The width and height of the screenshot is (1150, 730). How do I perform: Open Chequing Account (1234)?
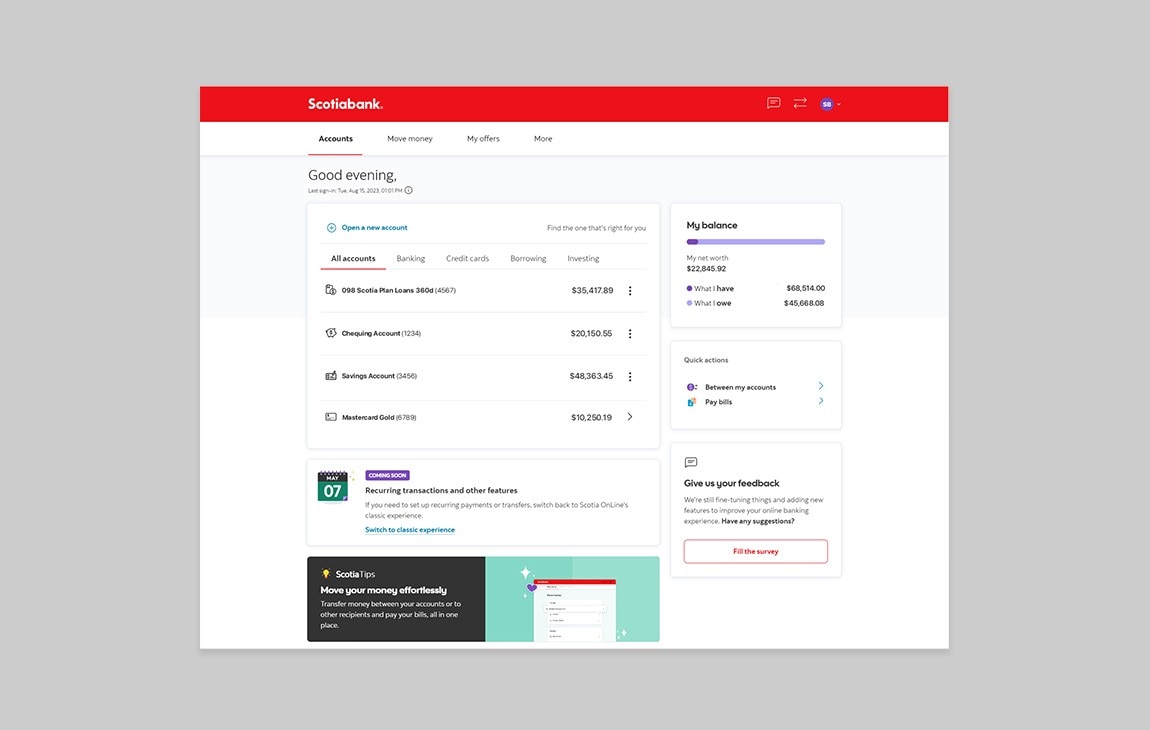pyautogui.click(x=381, y=333)
